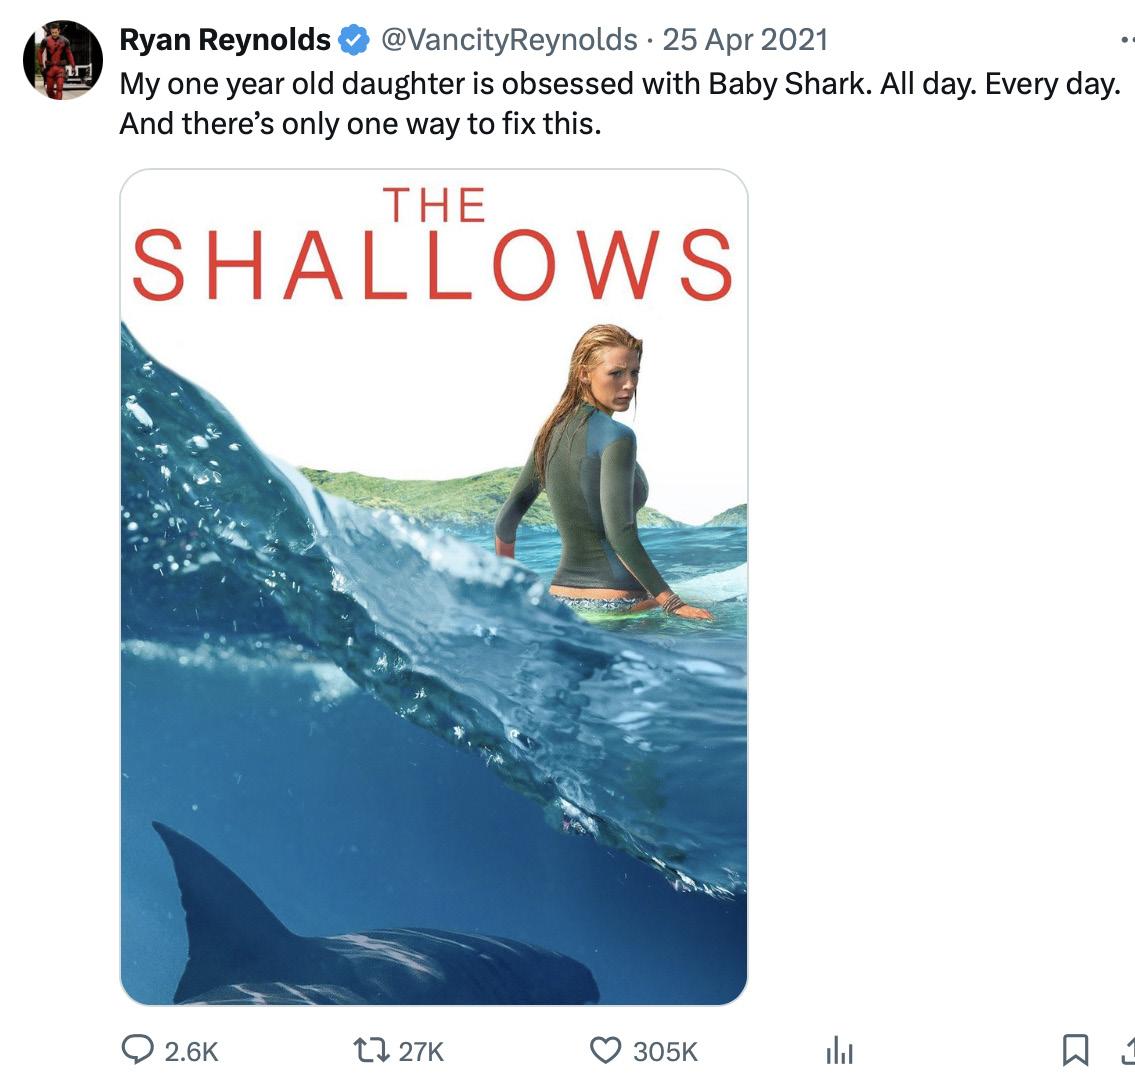
Task: Click the 305K likes count
Action: tap(665, 1052)
